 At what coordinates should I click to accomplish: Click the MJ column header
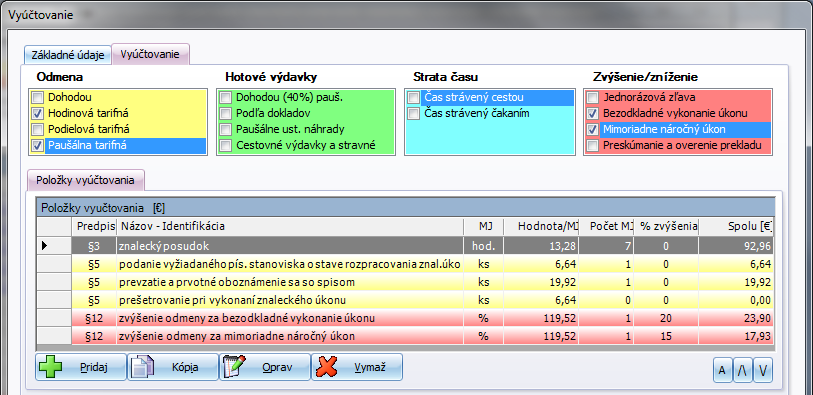(x=484, y=226)
